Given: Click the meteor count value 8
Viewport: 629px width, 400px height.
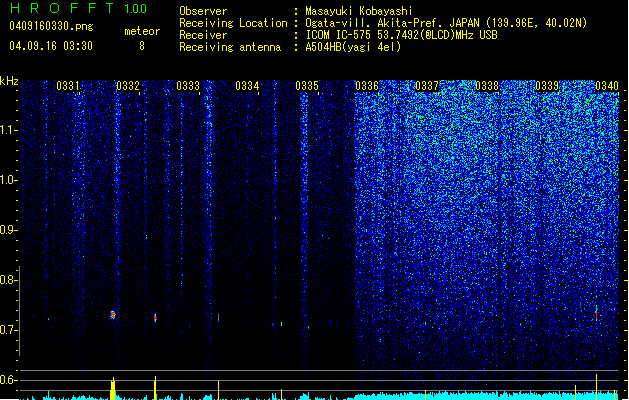Looking at the screenshot, I should (x=142, y=46).
